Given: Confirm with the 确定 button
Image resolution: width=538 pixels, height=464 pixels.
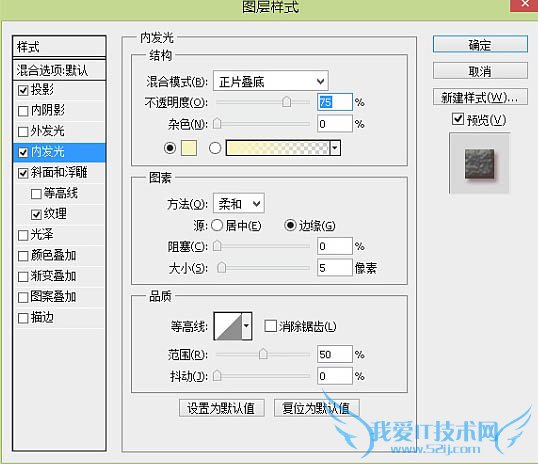Looking at the screenshot, I should tap(480, 44).
